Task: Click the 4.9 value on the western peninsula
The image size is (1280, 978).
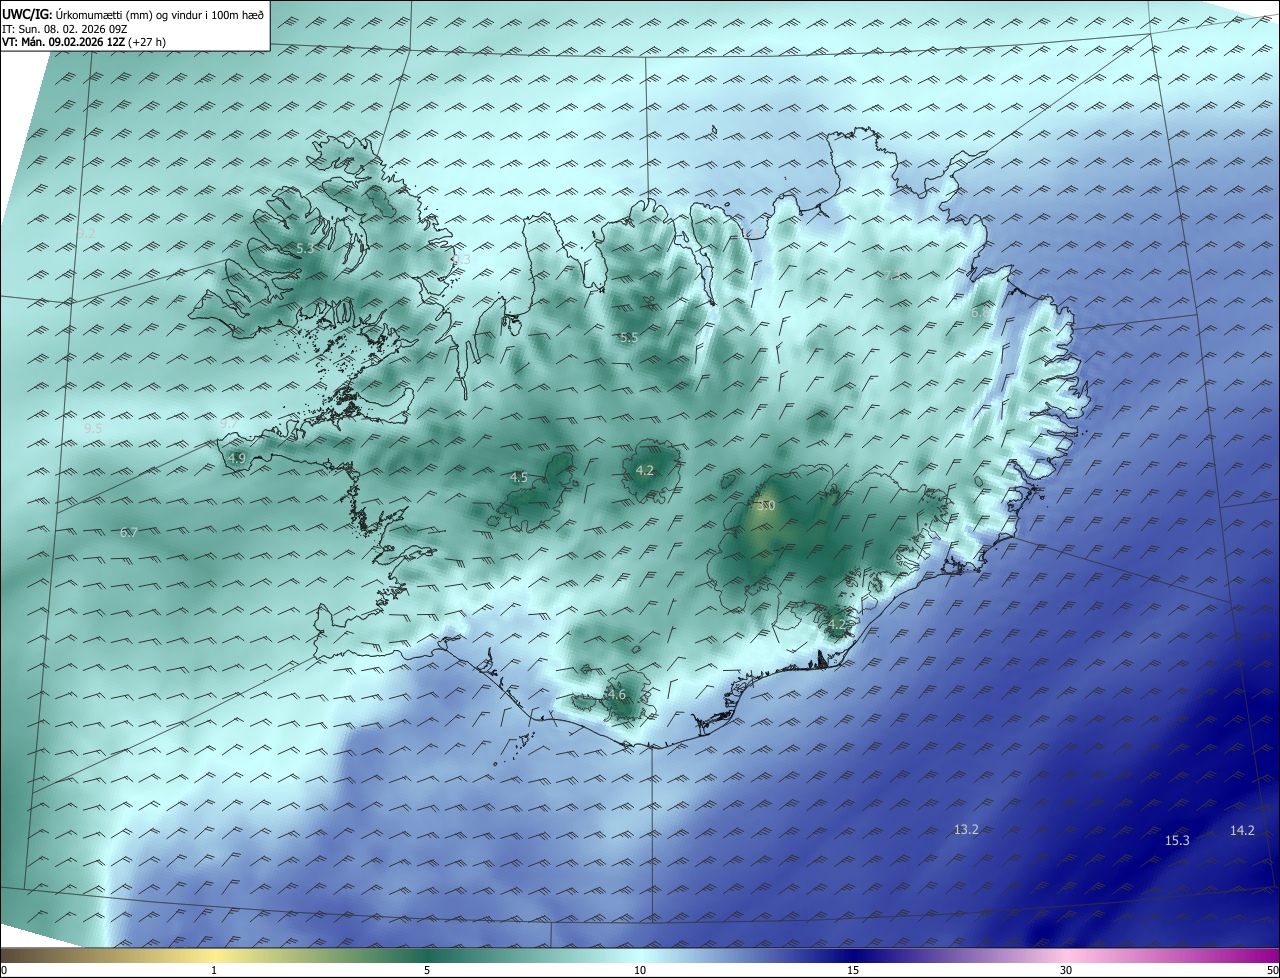Action: 237,458
